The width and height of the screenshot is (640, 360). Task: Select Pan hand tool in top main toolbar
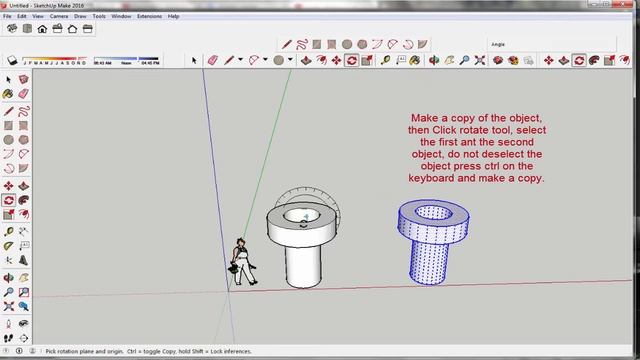(449, 60)
